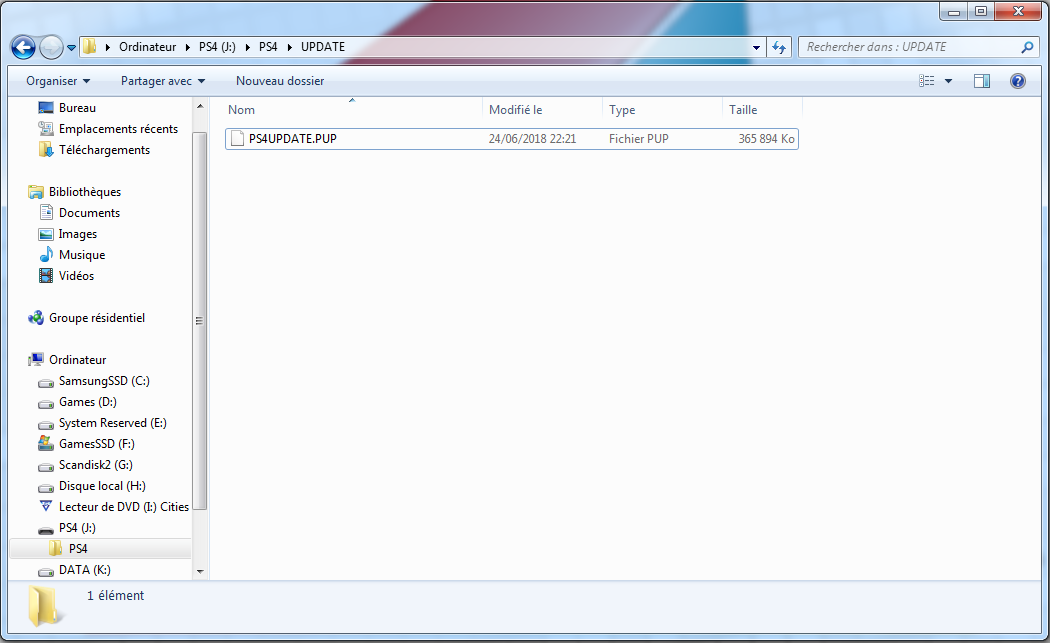Screen dimensions: 1050x643
Task: Click the Nouveau dossier button
Action: [x=280, y=81]
